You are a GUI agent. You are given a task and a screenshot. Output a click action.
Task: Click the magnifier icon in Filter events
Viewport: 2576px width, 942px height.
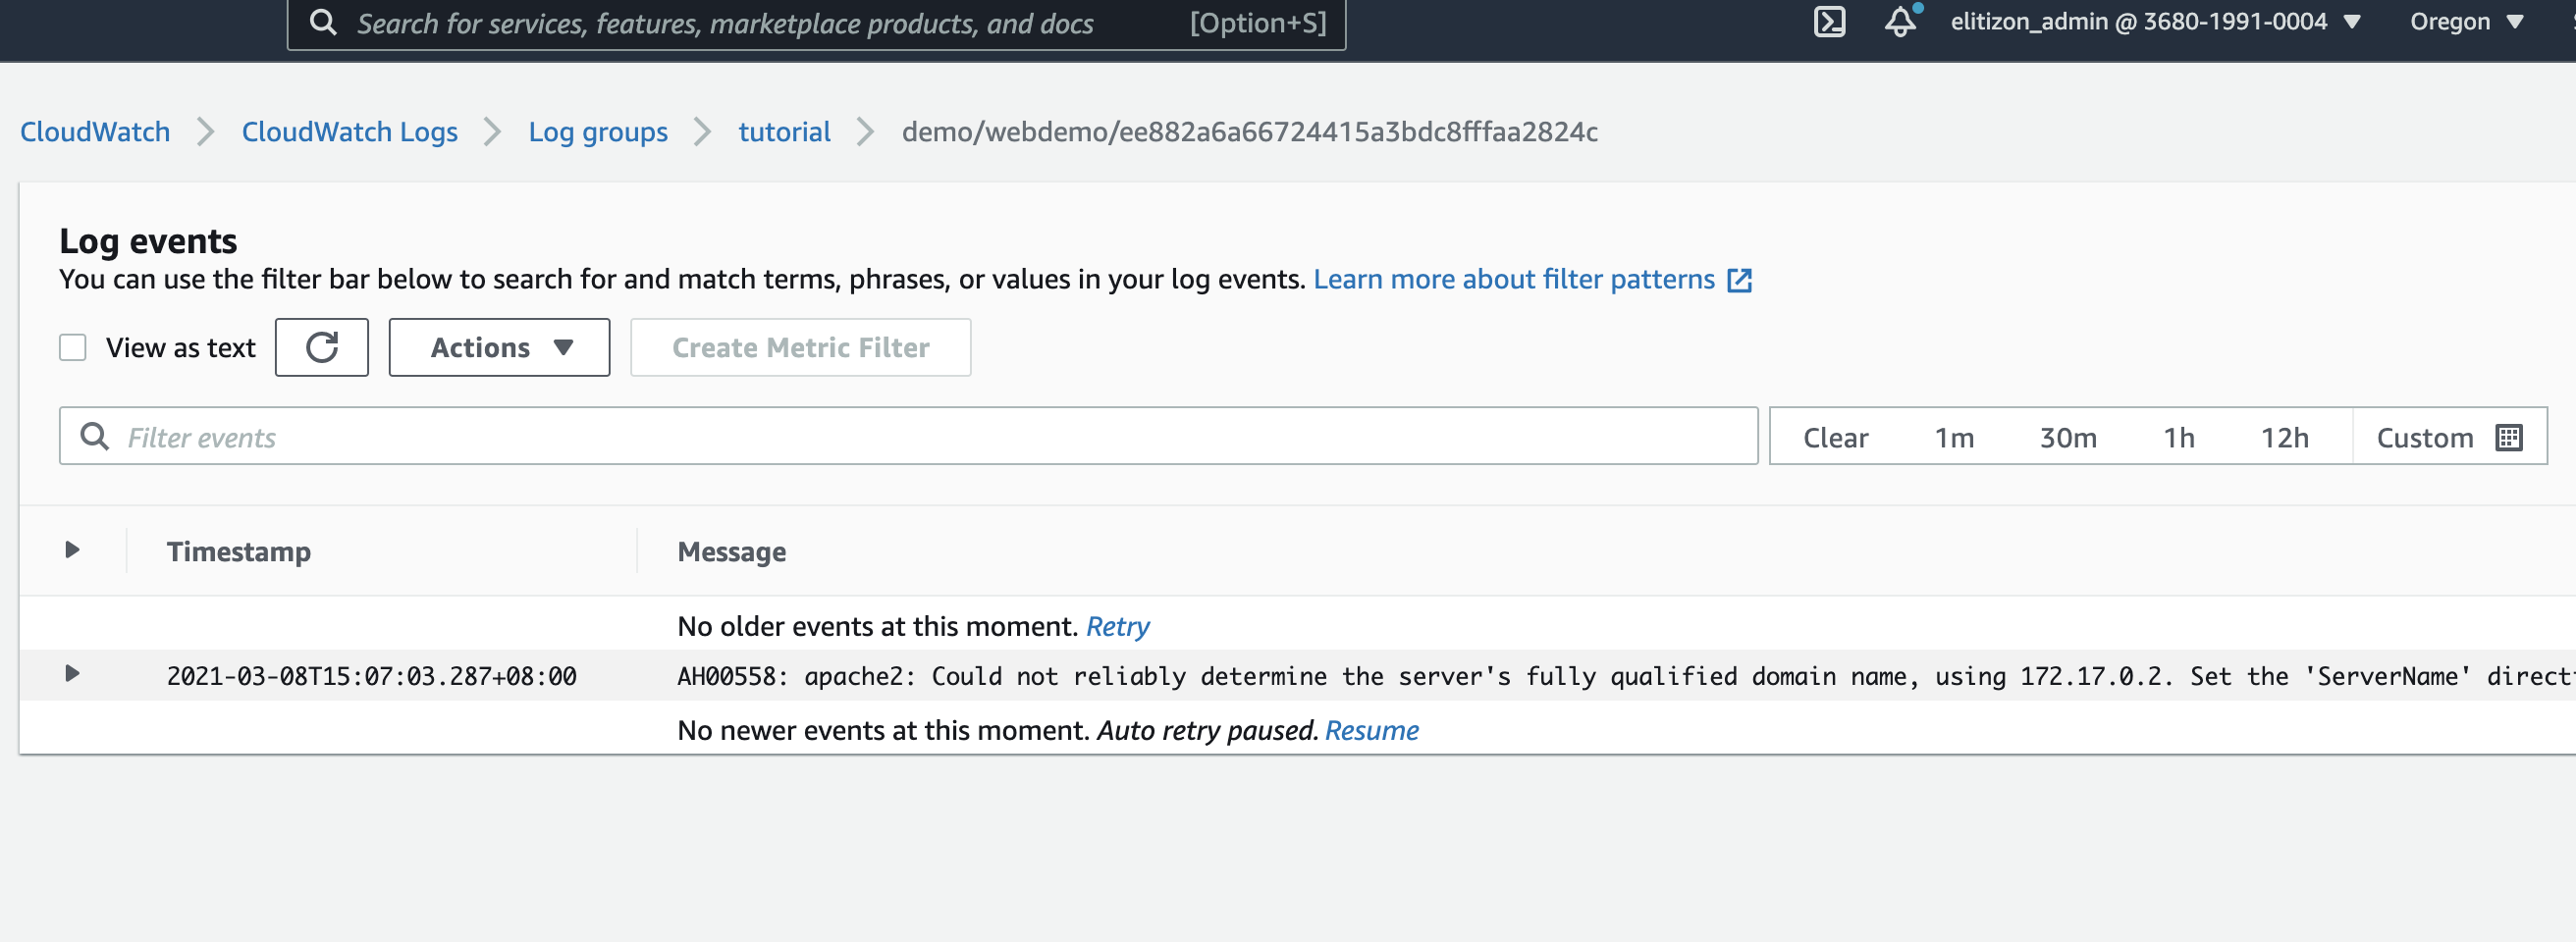pyautogui.click(x=95, y=436)
